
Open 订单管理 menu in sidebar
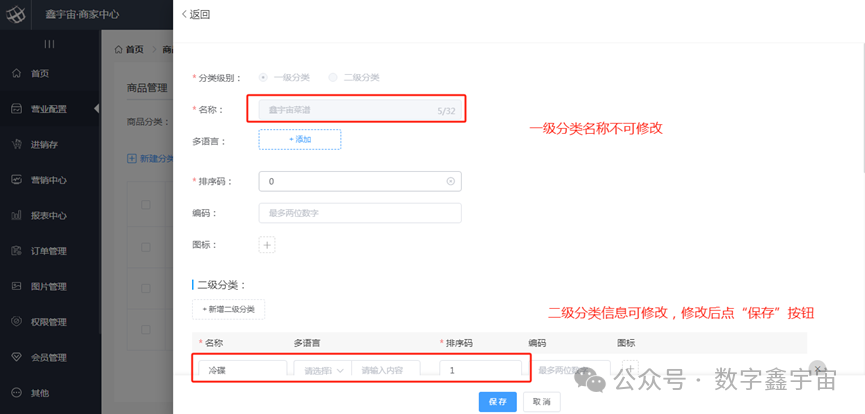(x=50, y=251)
